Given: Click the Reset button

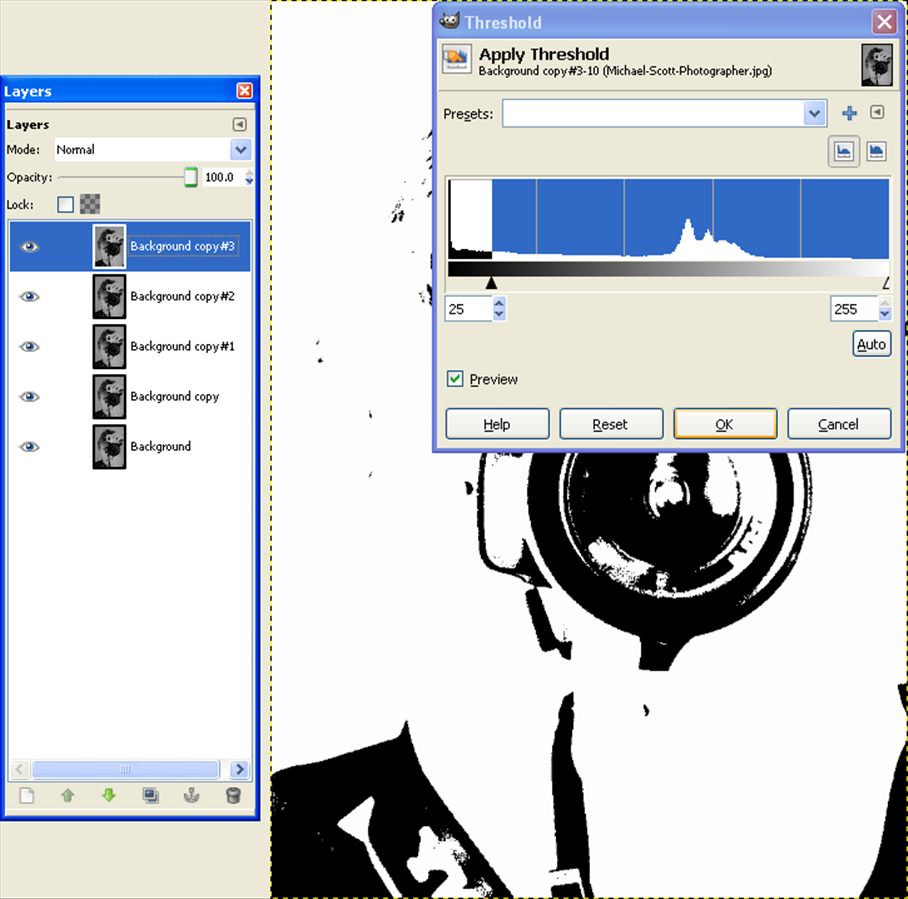Looking at the screenshot, I should pos(611,424).
